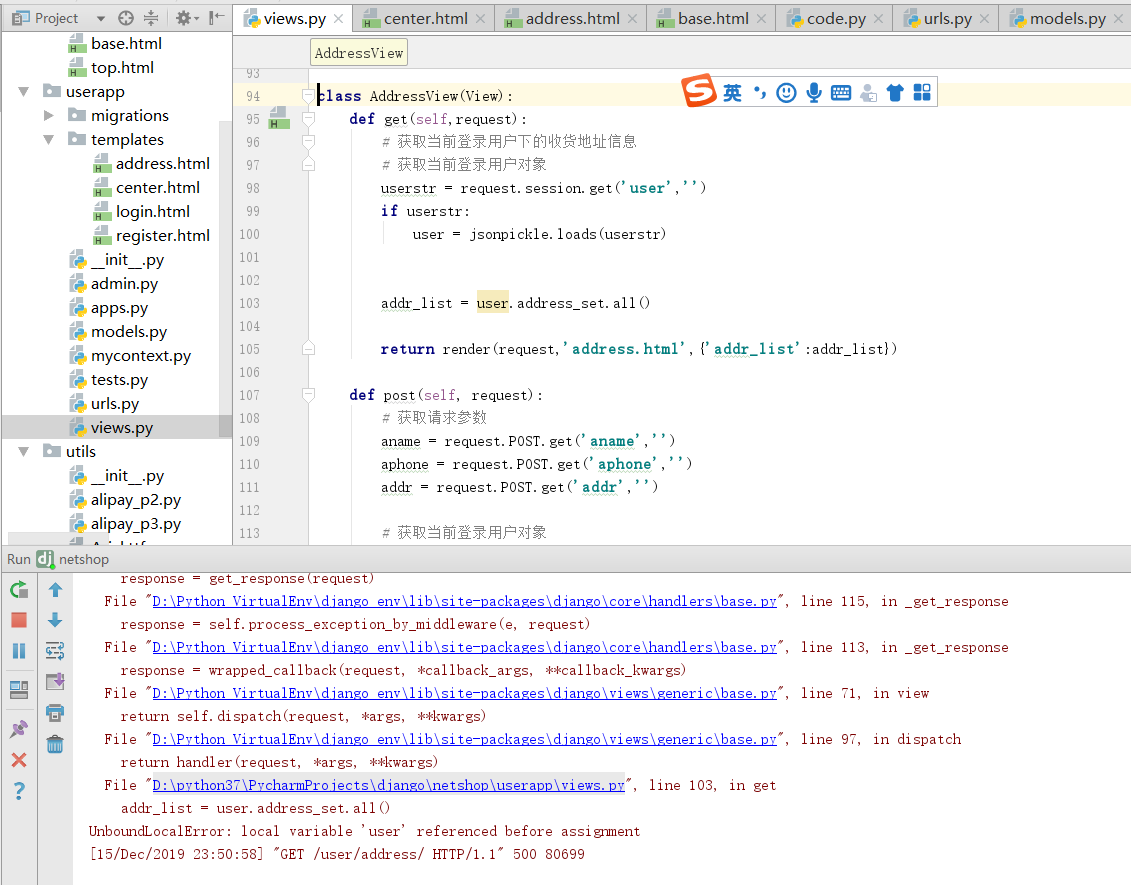Click the fold end marker on line 105
This screenshot has height=885, width=1131.
click(309, 349)
